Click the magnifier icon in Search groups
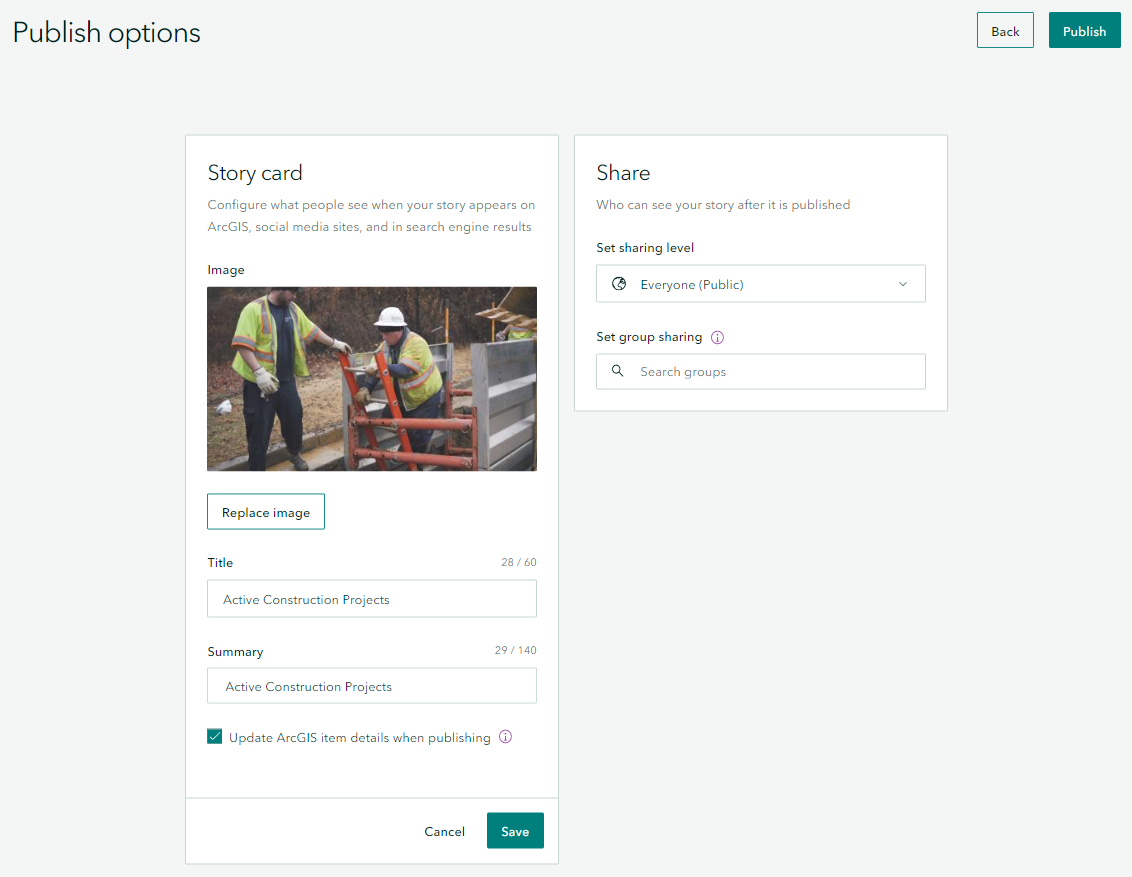The width and height of the screenshot is (1132, 877). click(618, 371)
